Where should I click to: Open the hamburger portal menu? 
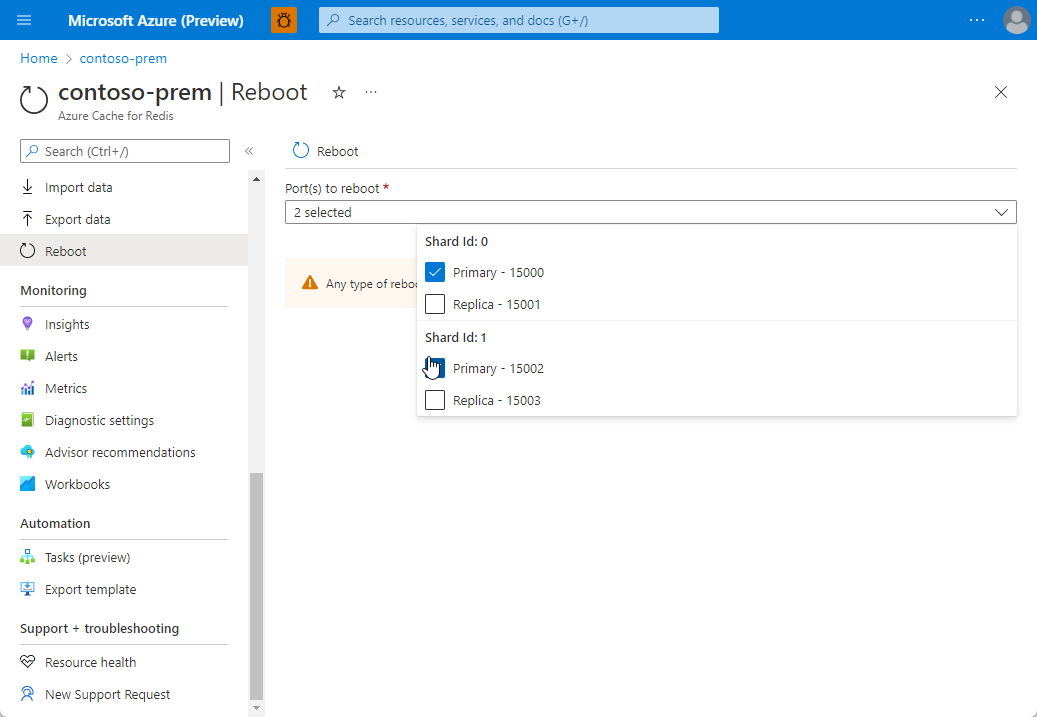pos(25,20)
